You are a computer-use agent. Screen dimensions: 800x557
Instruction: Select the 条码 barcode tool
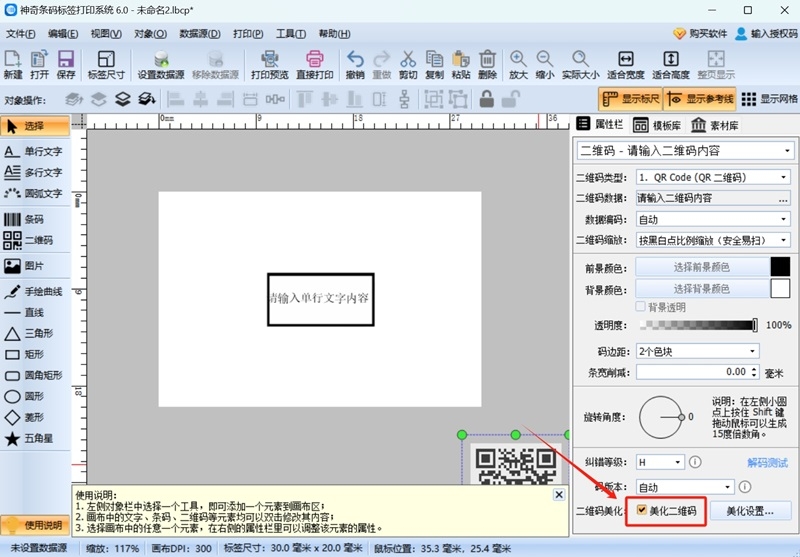pyautogui.click(x=24, y=219)
